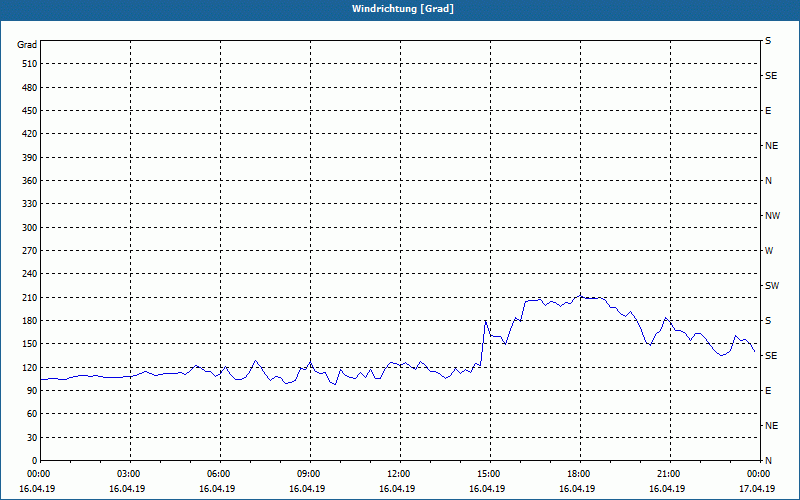The width and height of the screenshot is (800, 500).
Task: Click the N compass label level with 360
Action: coord(768,181)
